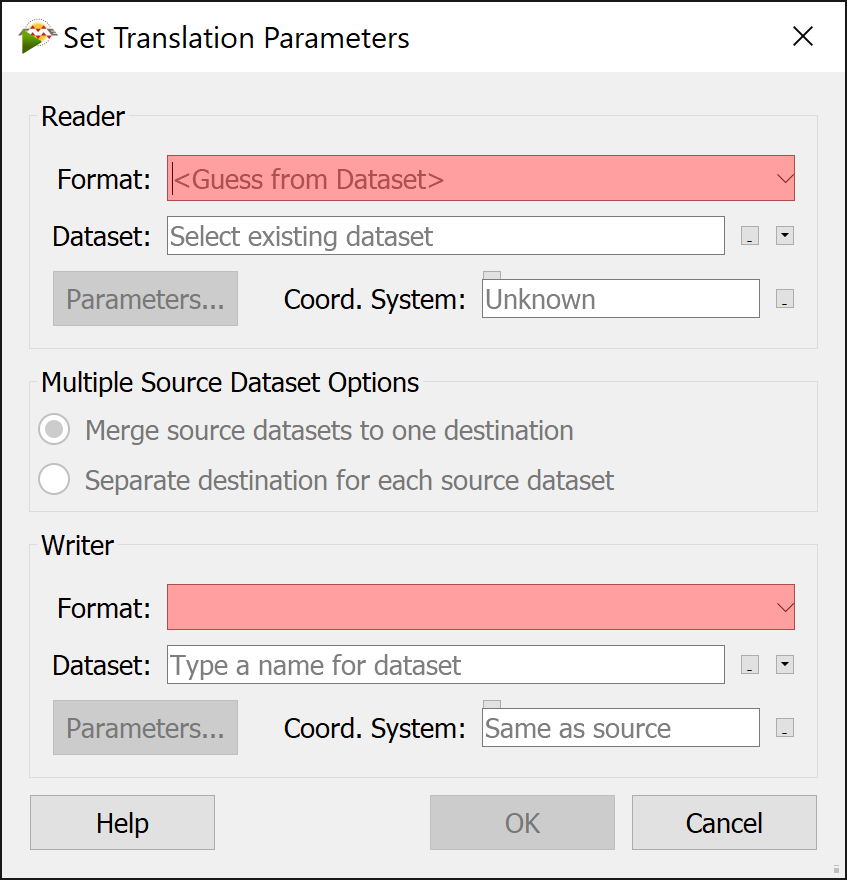Click the "Select existing dataset" field
This screenshot has height=880, width=847.
click(445, 236)
